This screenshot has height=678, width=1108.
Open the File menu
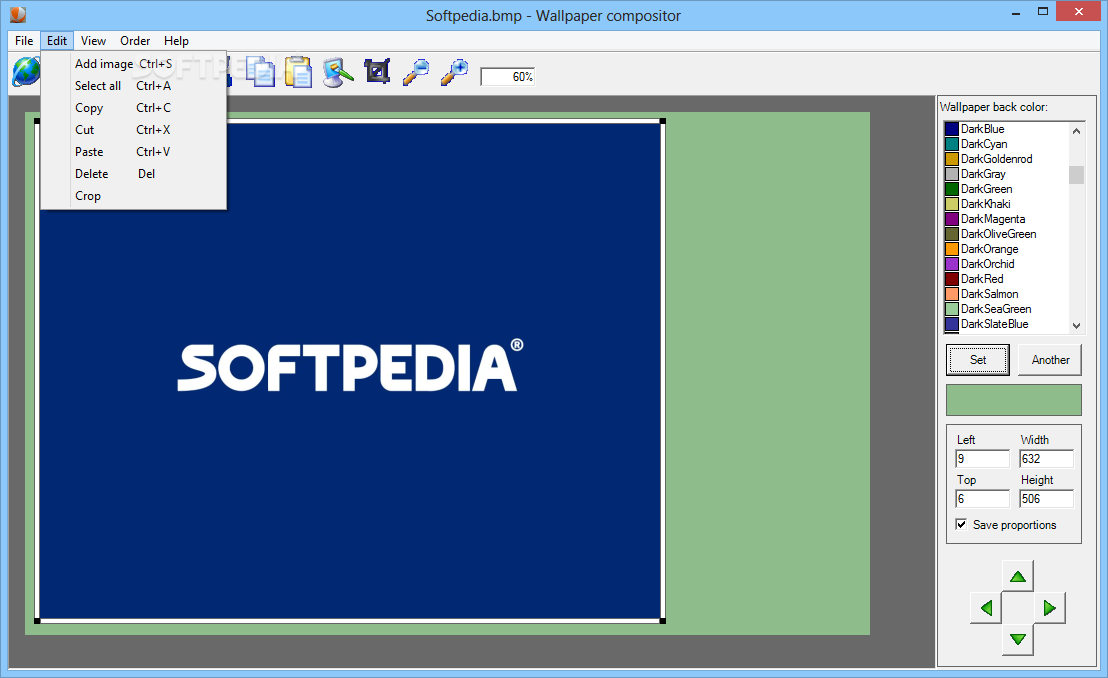coord(24,41)
